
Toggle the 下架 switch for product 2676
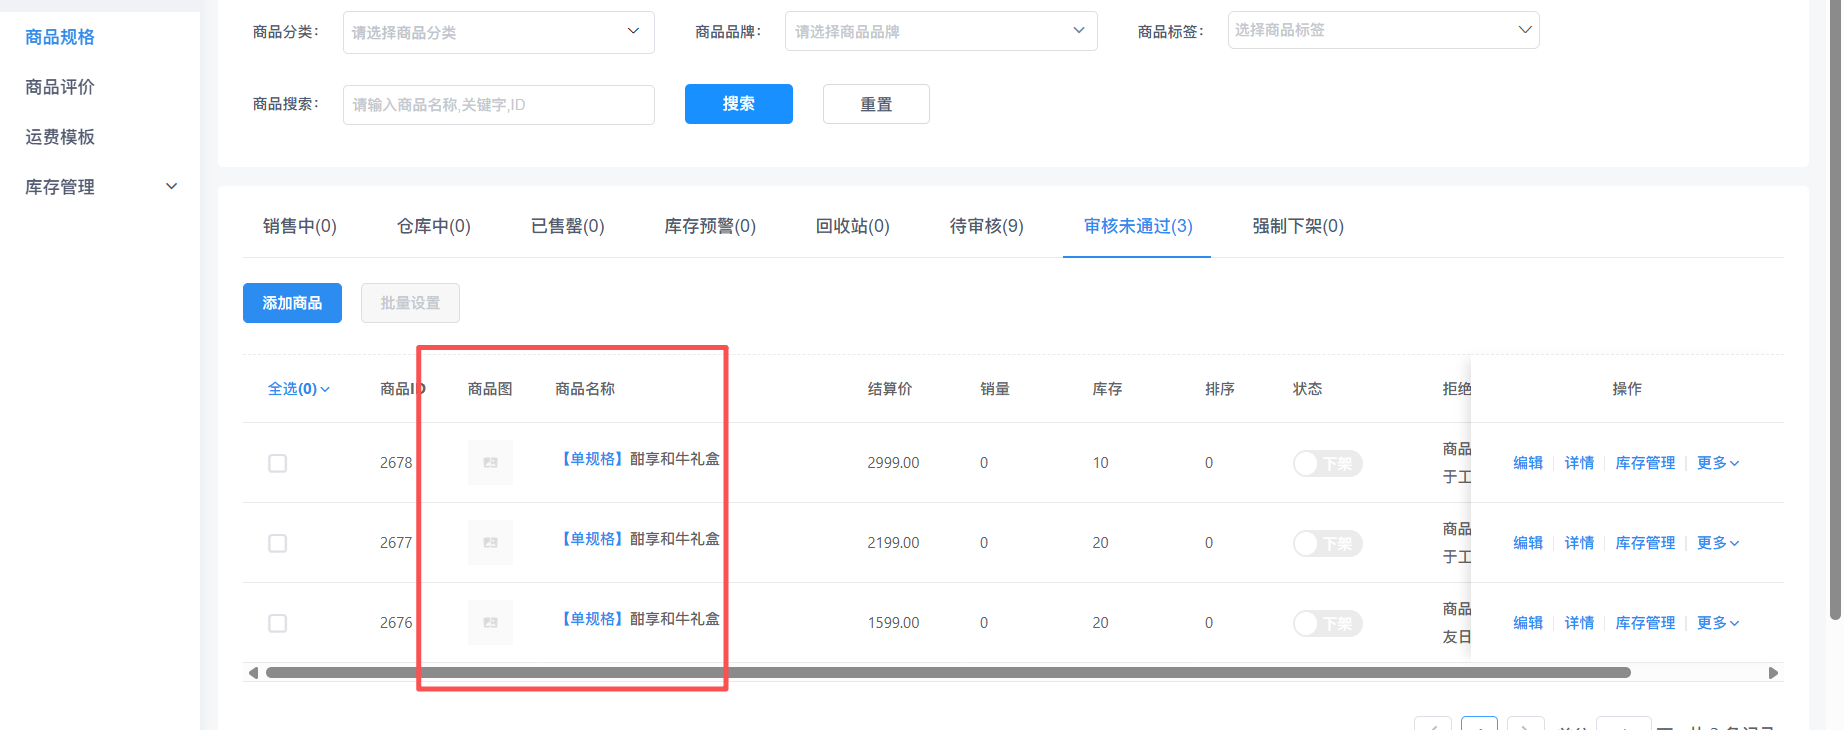pyautogui.click(x=1327, y=624)
